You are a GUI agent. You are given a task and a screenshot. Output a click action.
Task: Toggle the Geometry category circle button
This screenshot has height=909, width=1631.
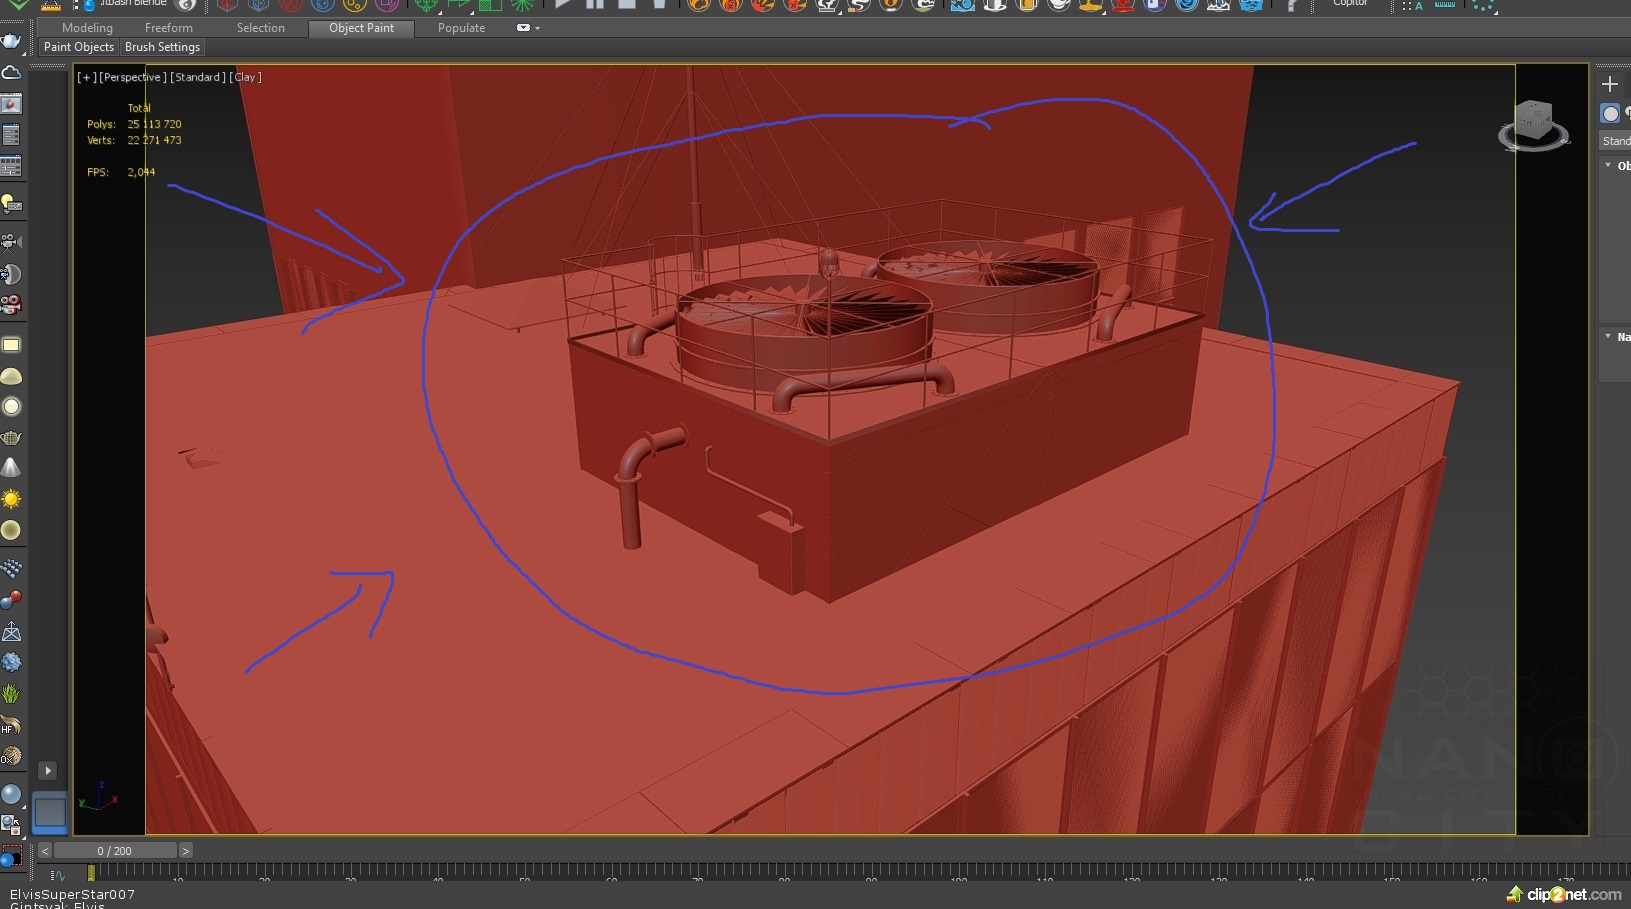point(1610,114)
